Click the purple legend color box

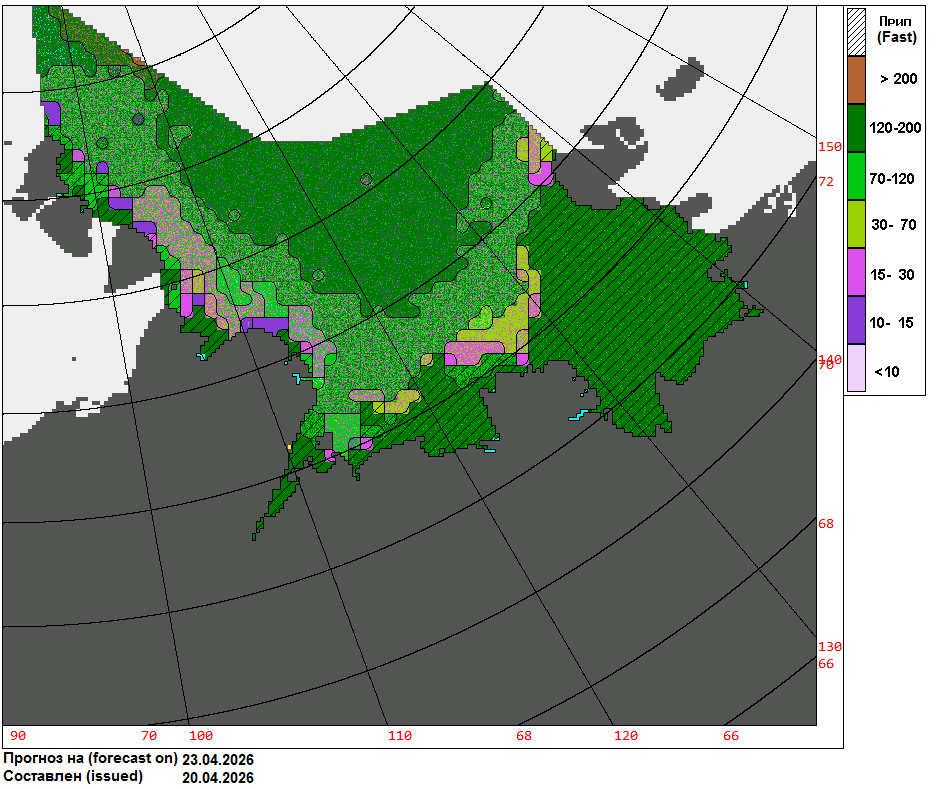pos(856,322)
